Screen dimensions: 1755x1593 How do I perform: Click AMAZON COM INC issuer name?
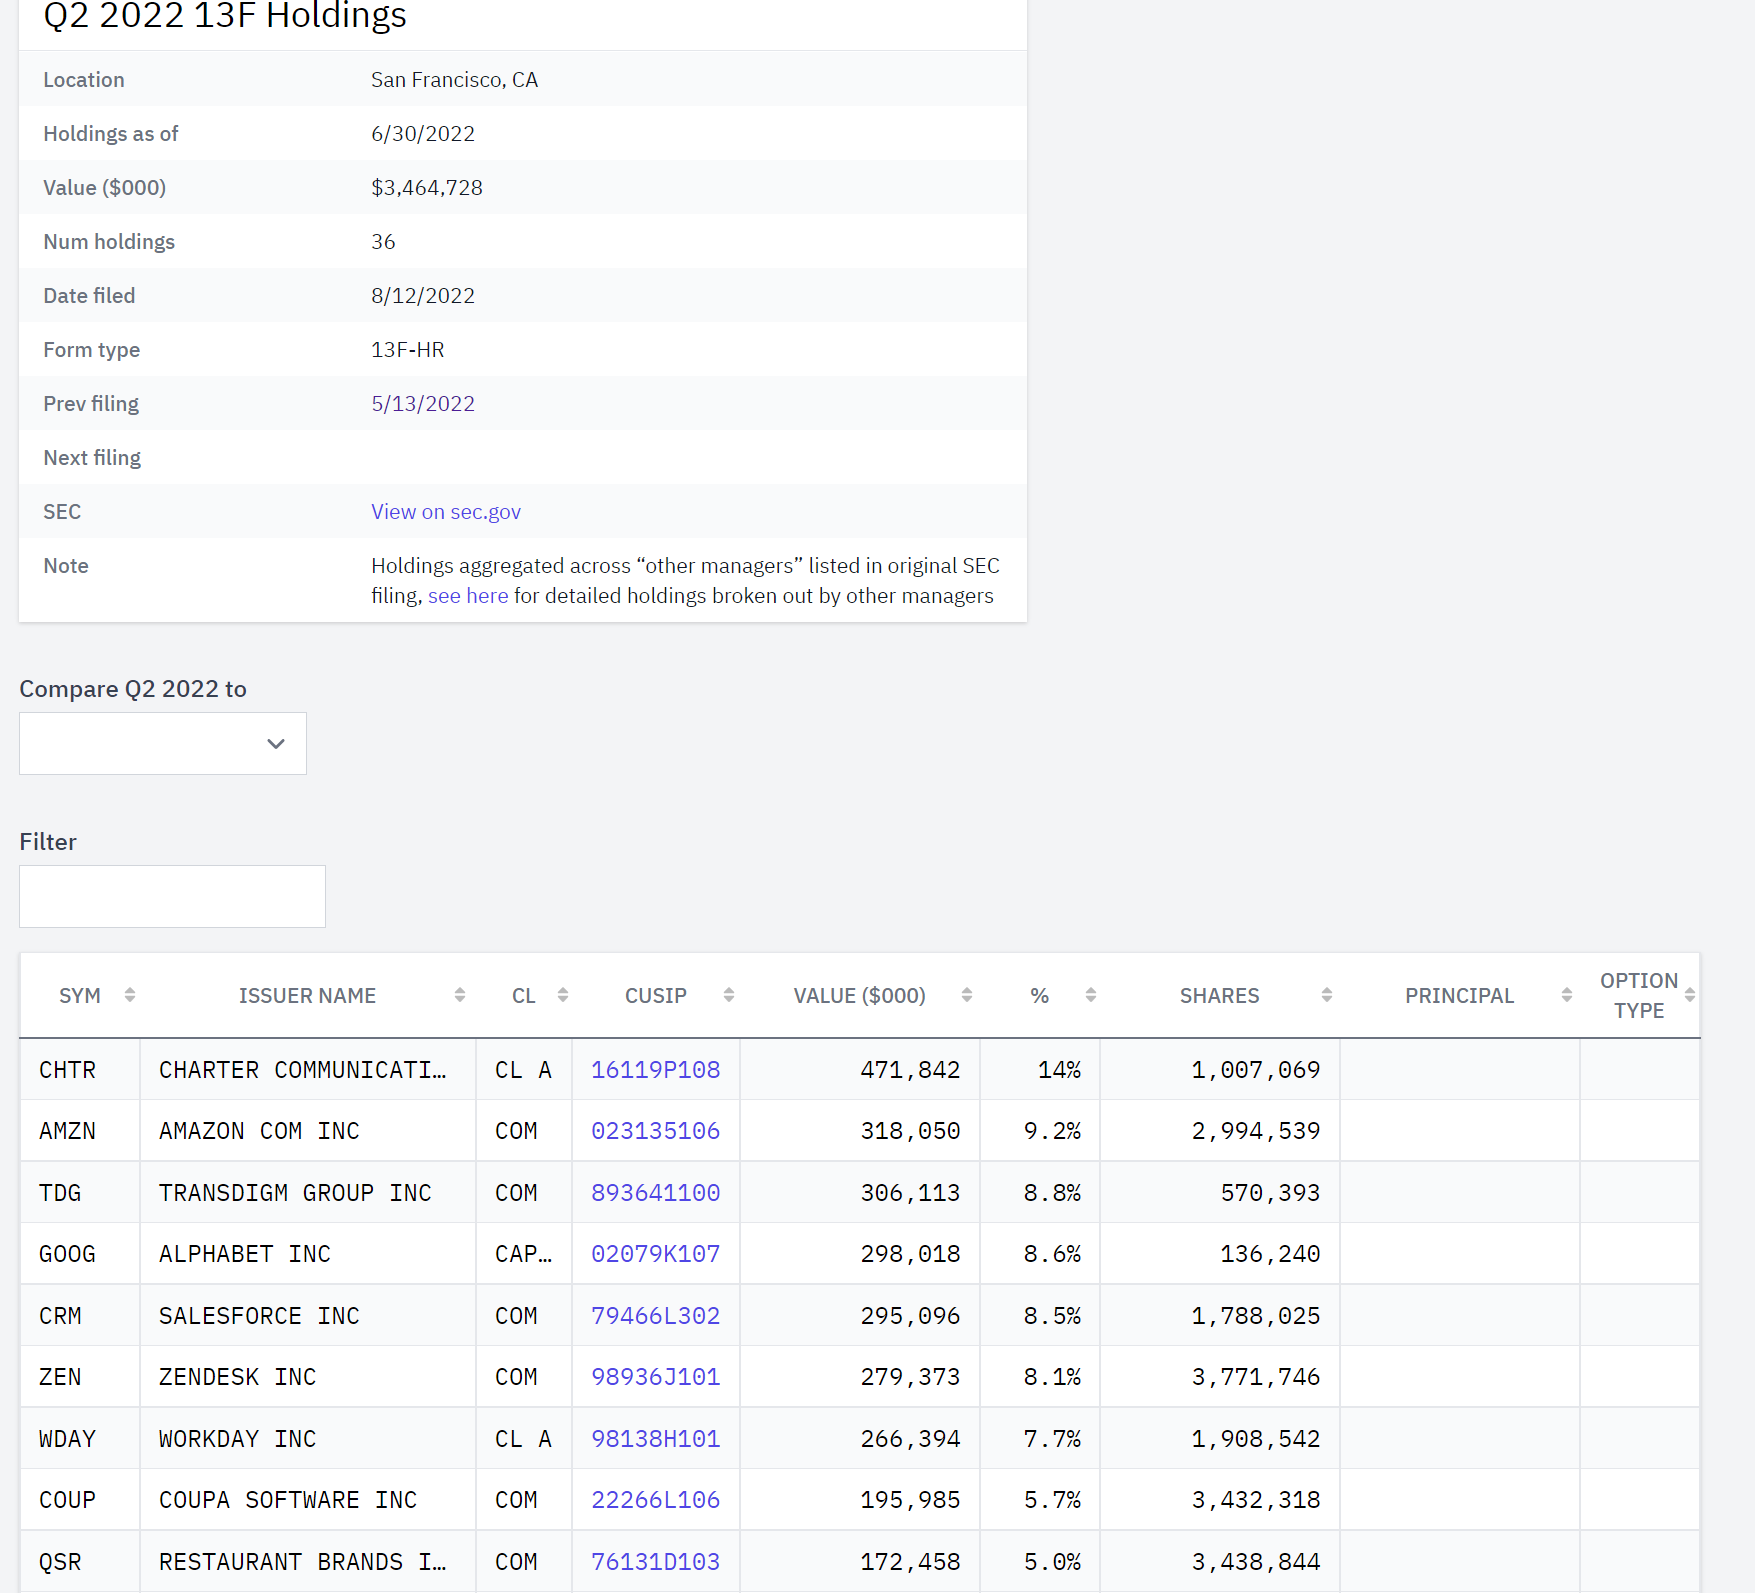pyautogui.click(x=259, y=1131)
